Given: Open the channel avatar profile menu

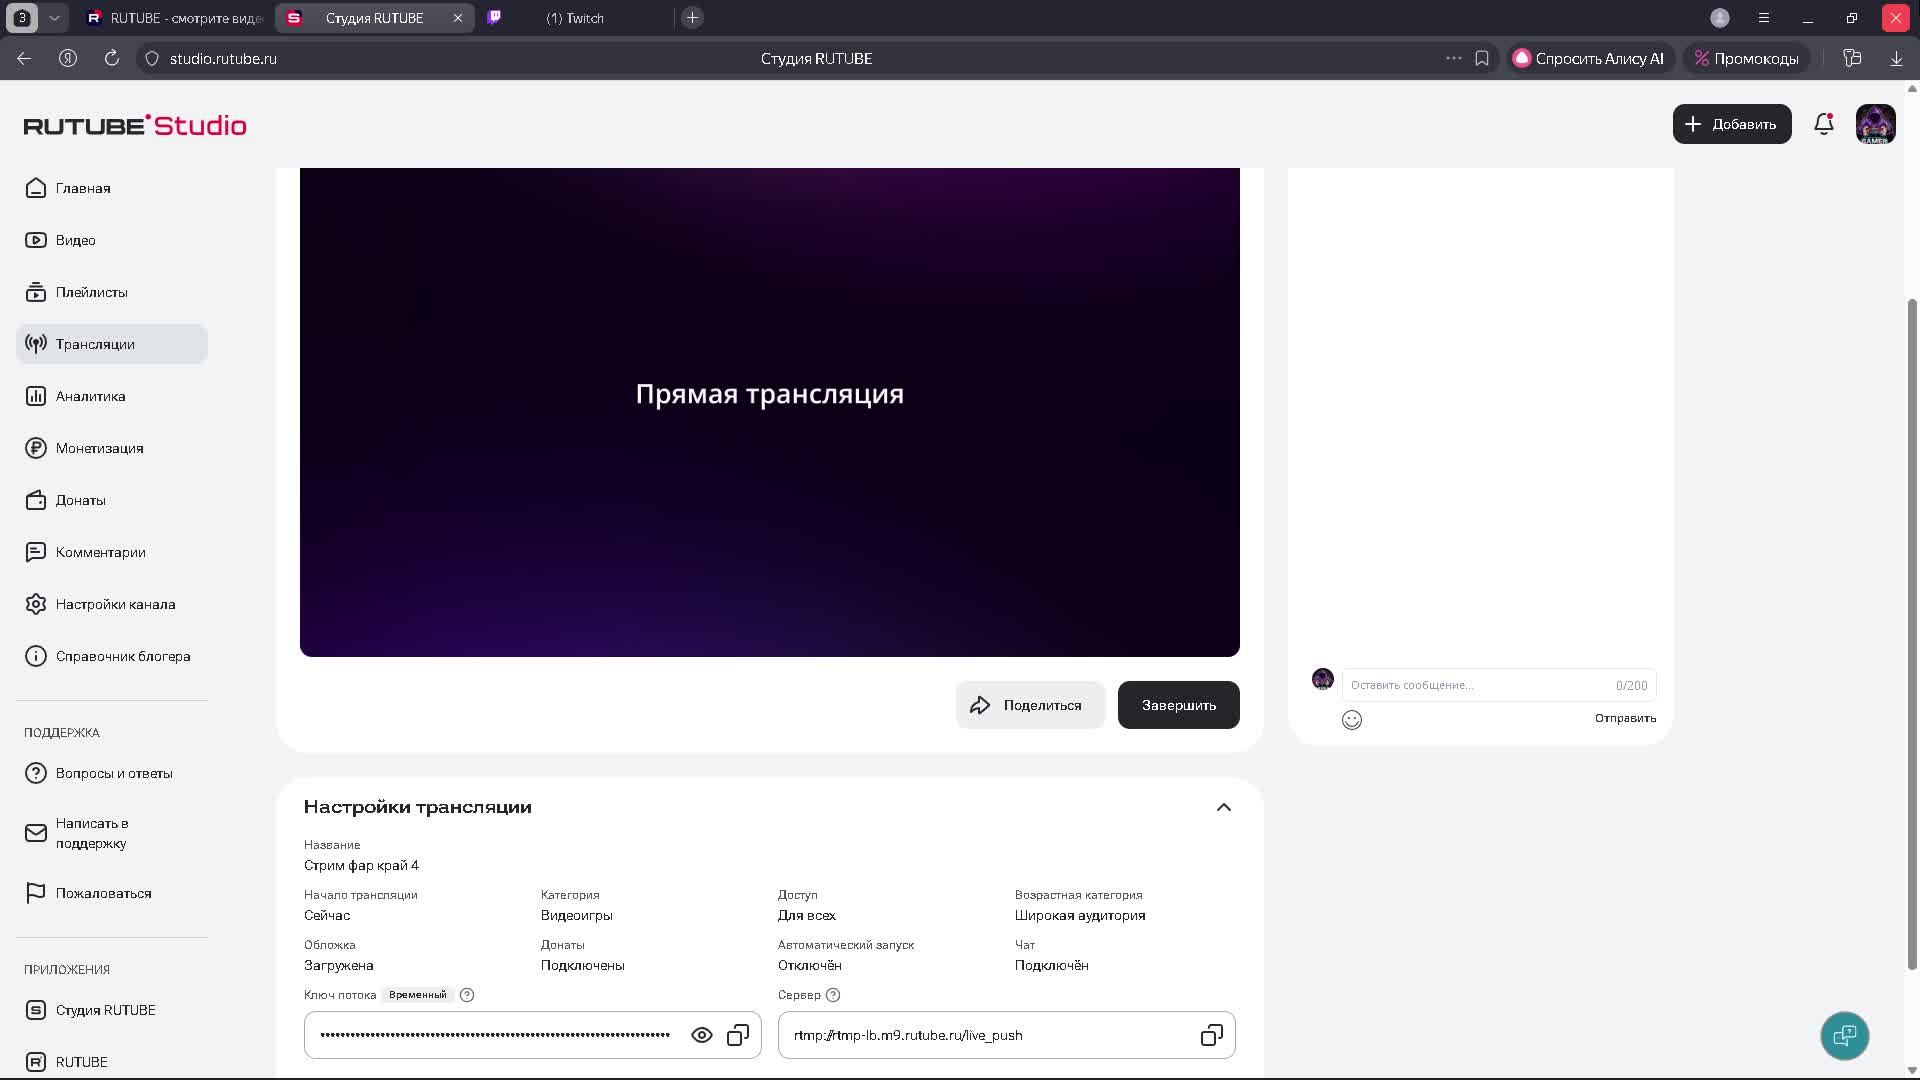Looking at the screenshot, I should click(x=1875, y=124).
